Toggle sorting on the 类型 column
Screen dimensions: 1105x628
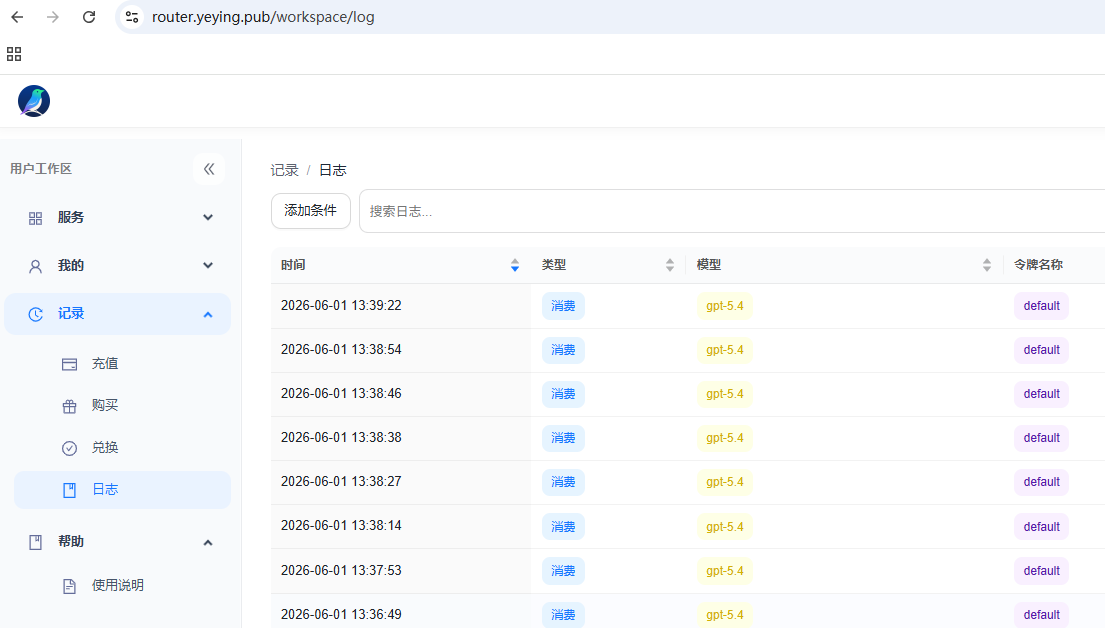click(x=669, y=265)
